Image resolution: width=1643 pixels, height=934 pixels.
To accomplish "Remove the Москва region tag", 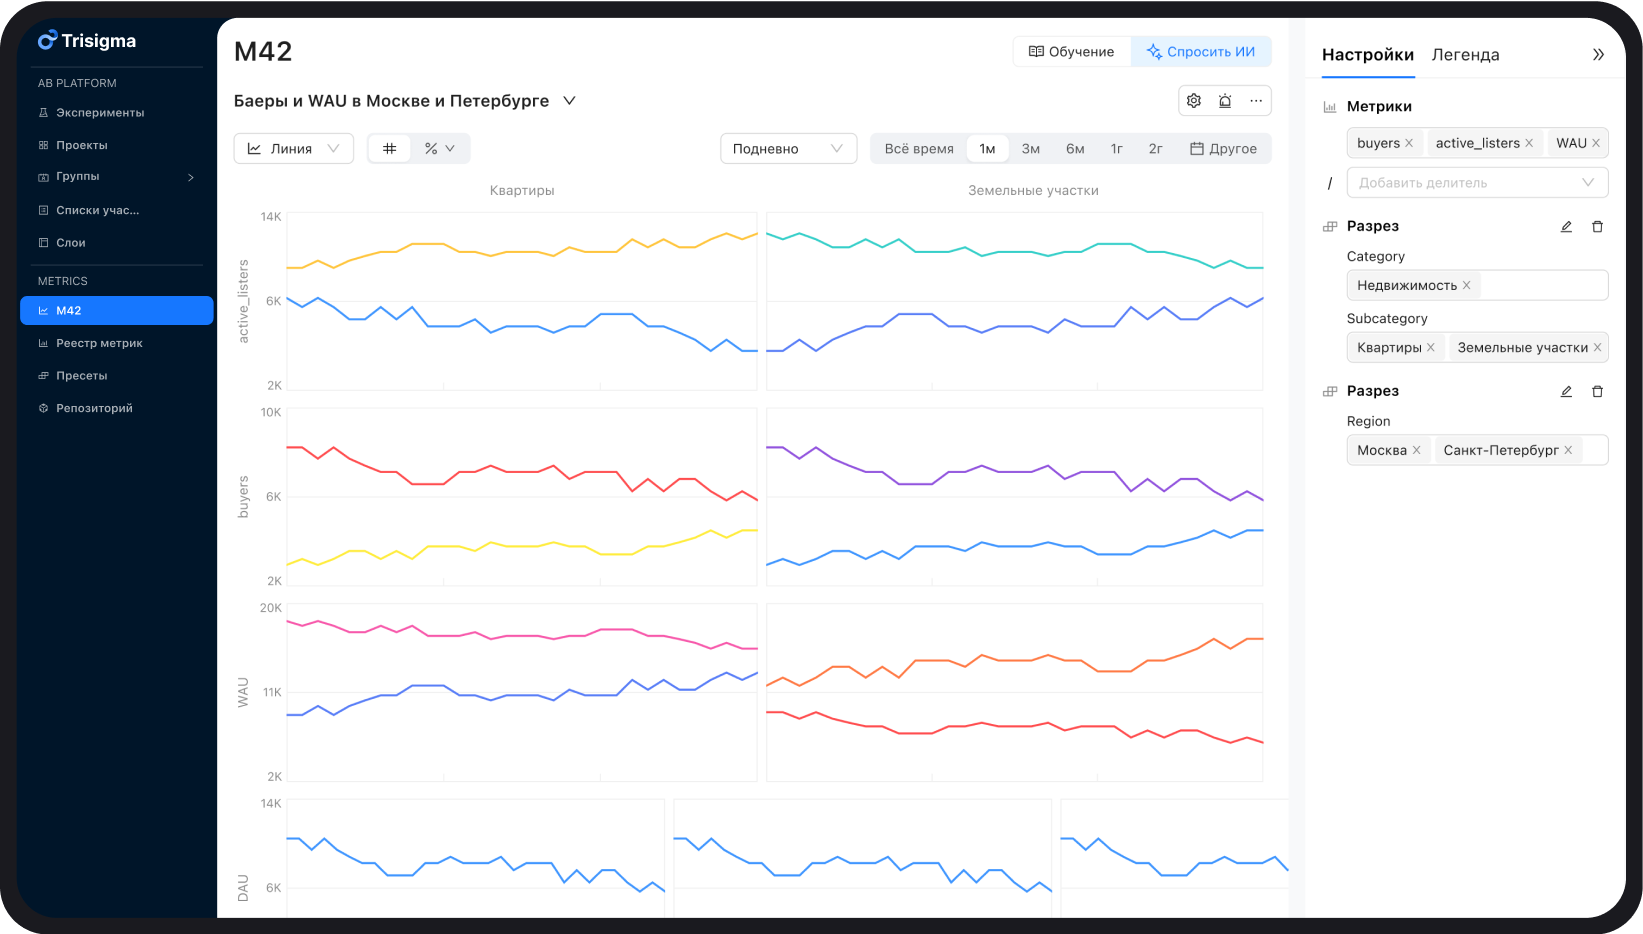I will click(x=1416, y=451).
